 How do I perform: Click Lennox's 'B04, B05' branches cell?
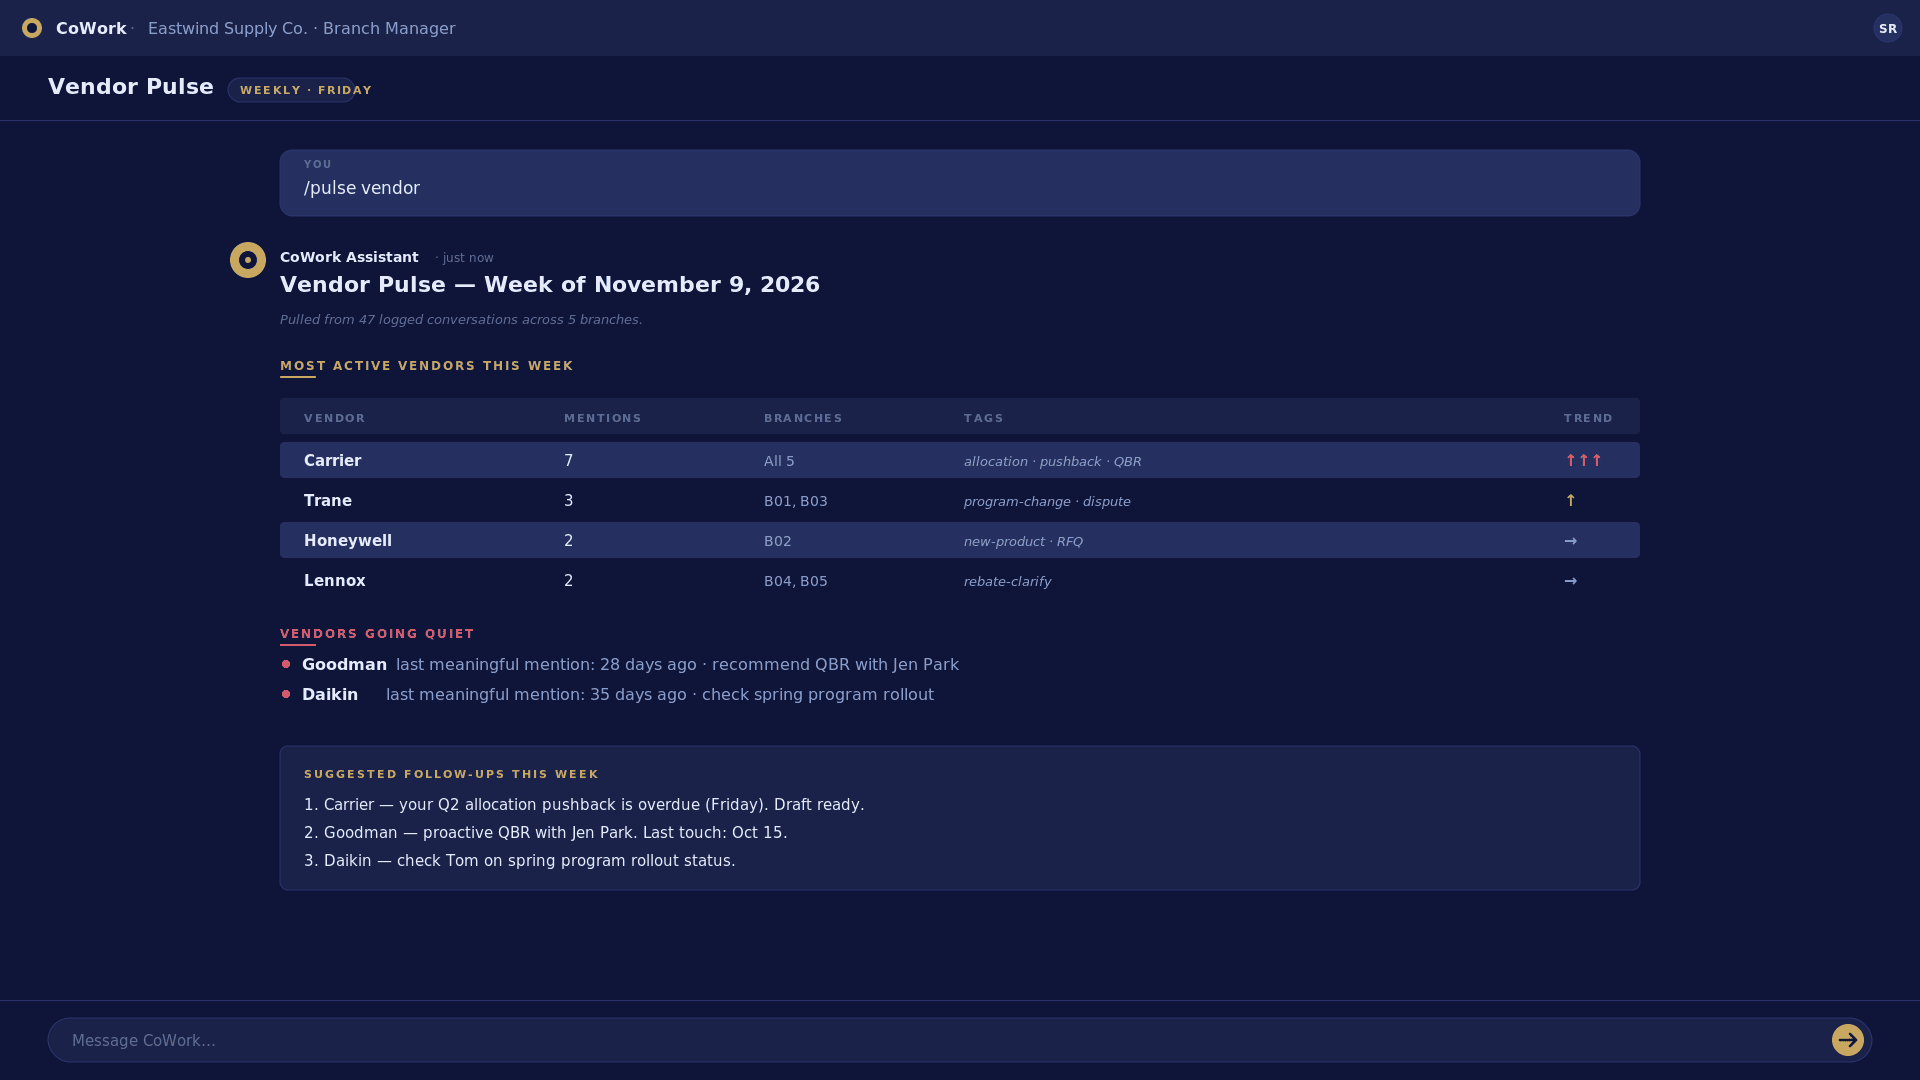[796, 581]
